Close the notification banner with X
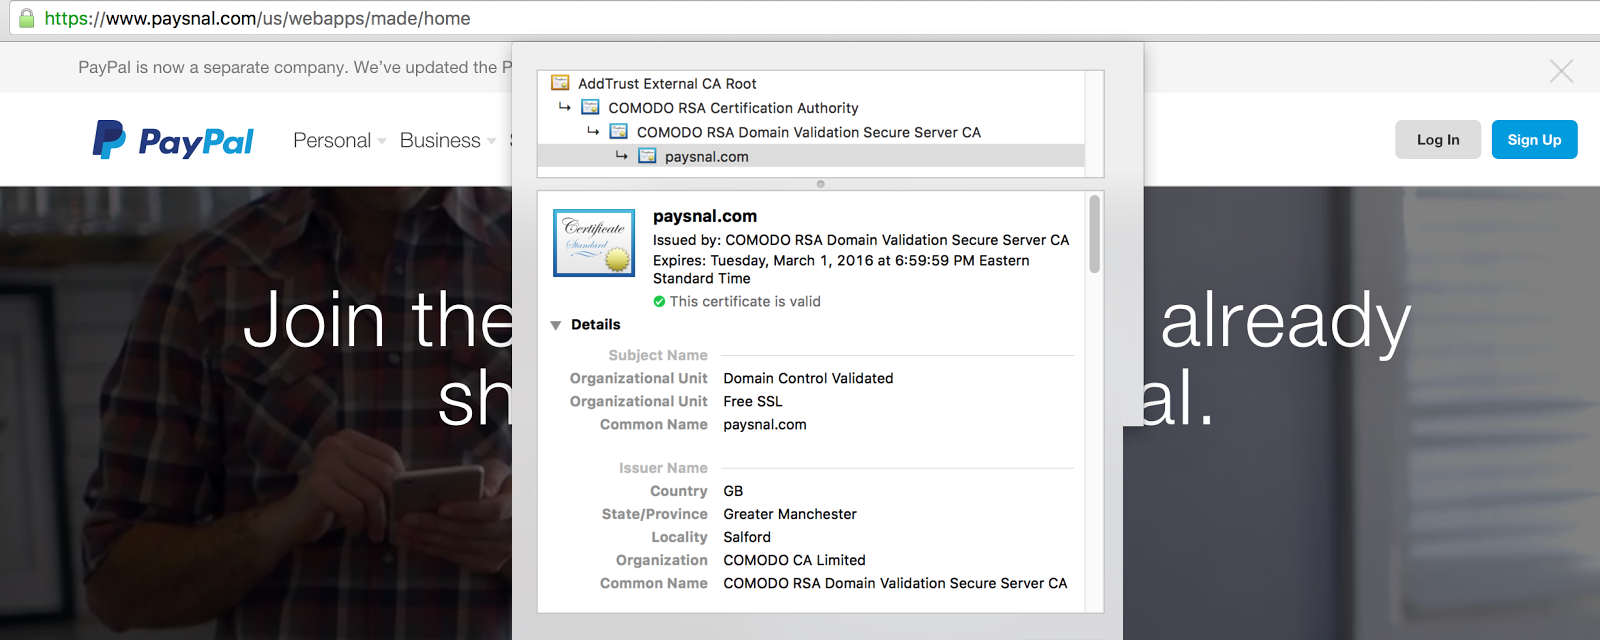The image size is (1600, 640). [x=1561, y=70]
